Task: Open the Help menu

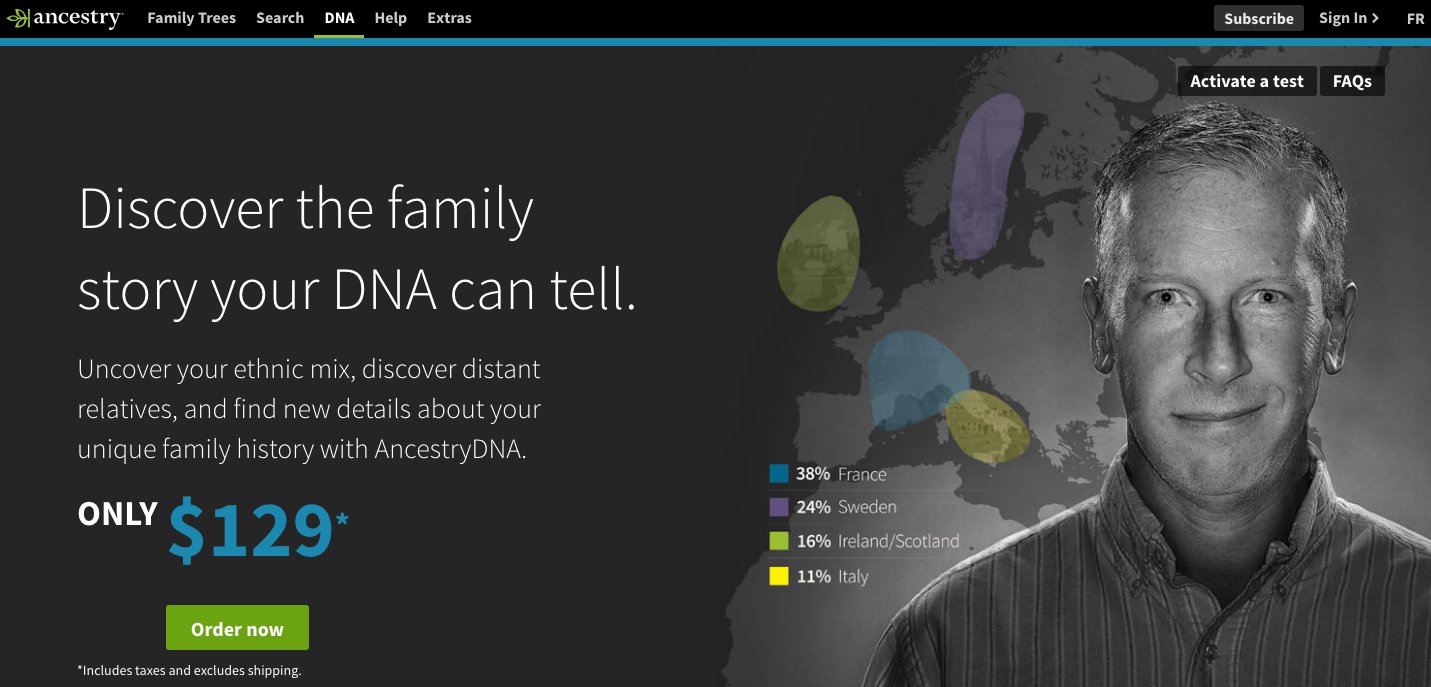Action: pyautogui.click(x=390, y=18)
